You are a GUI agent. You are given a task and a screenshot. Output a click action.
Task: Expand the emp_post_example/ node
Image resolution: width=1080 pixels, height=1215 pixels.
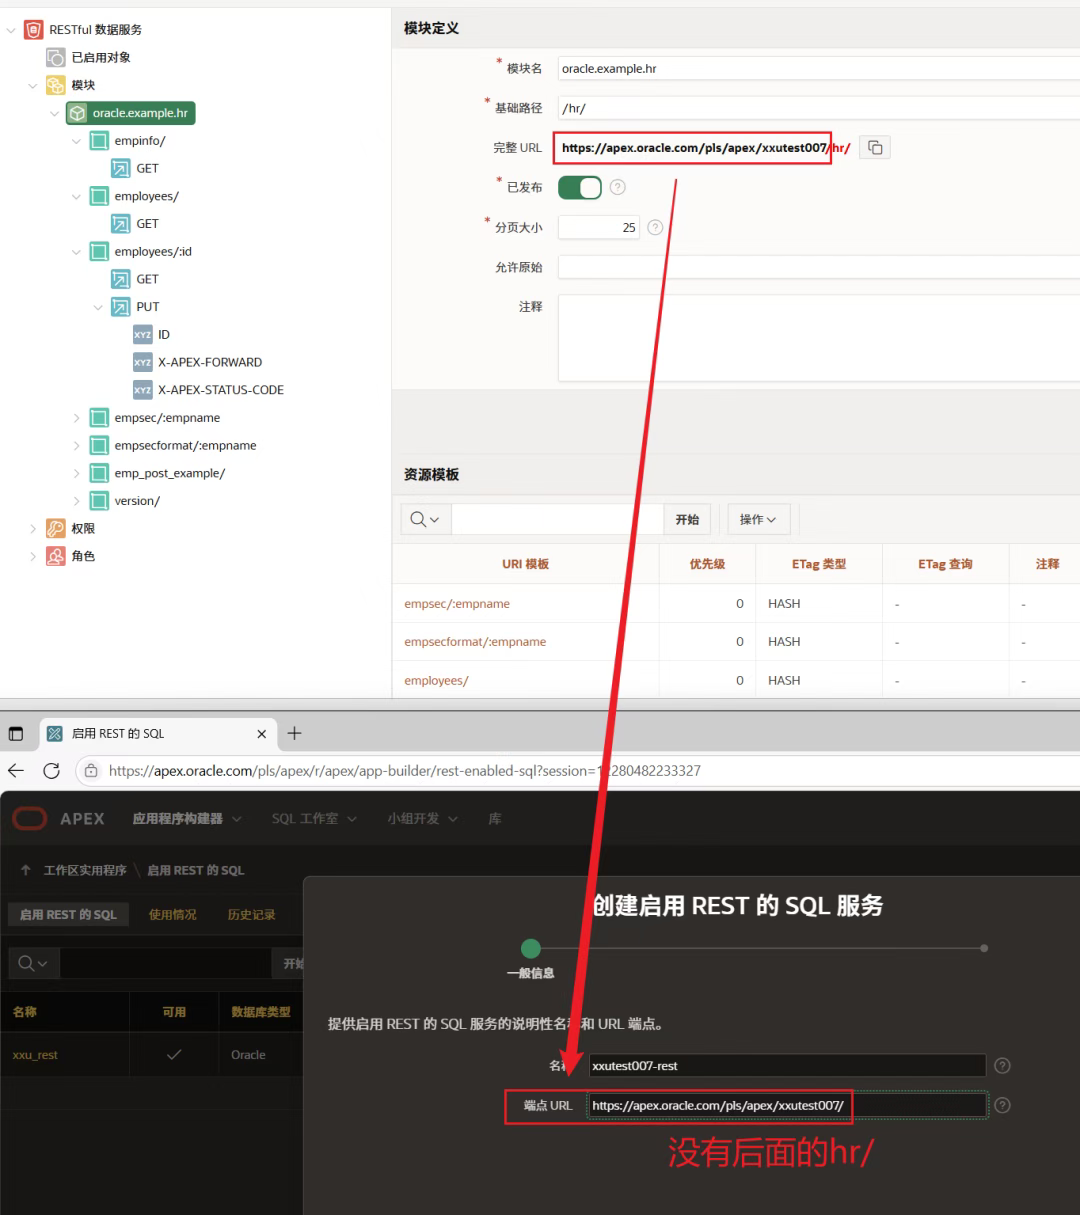tap(77, 474)
